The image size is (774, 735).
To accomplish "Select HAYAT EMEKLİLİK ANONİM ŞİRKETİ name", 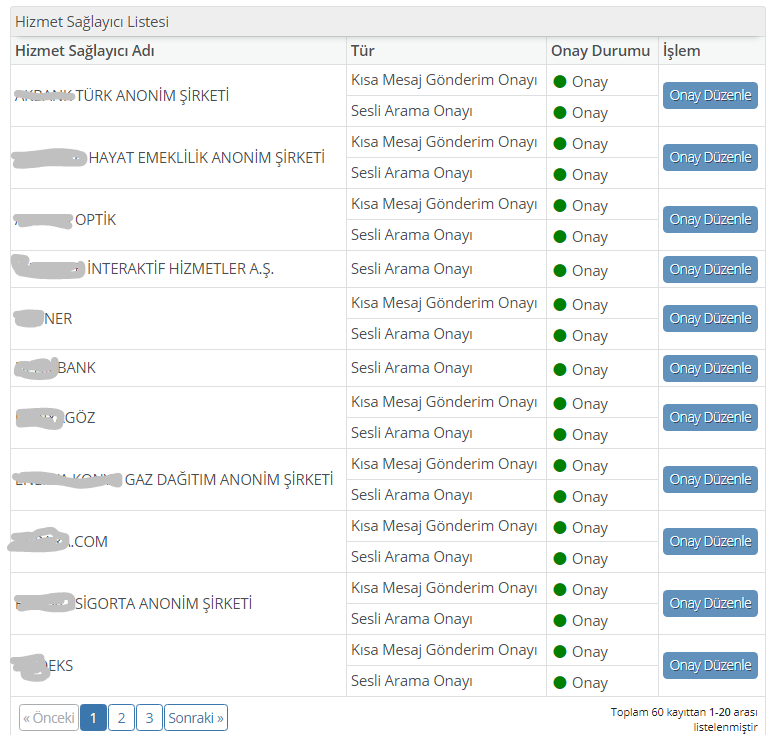I will coord(207,158).
